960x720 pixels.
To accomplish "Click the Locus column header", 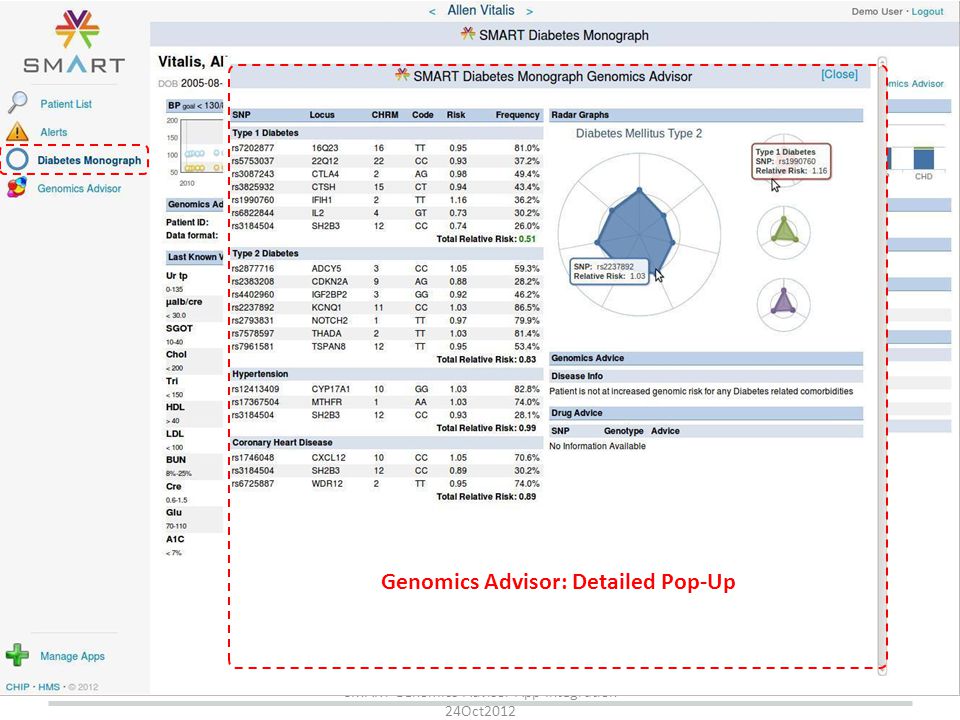I will tap(322, 115).
